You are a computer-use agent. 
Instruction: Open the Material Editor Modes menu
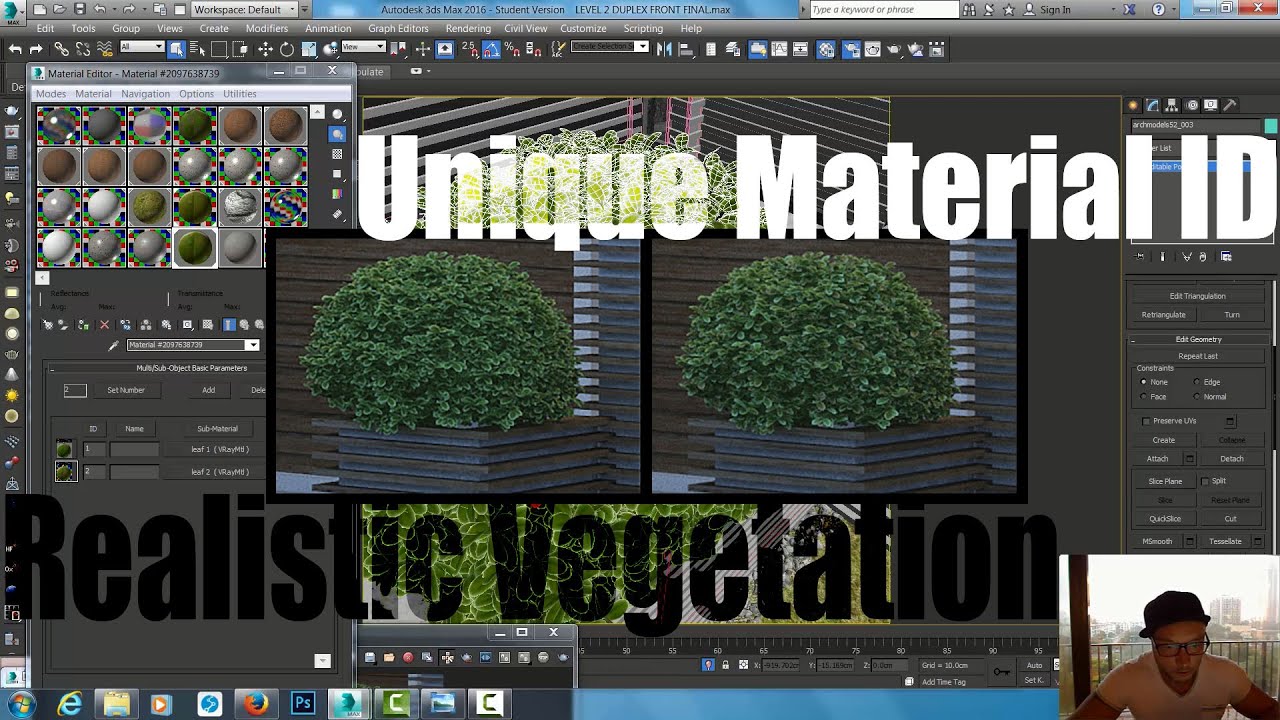point(50,94)
